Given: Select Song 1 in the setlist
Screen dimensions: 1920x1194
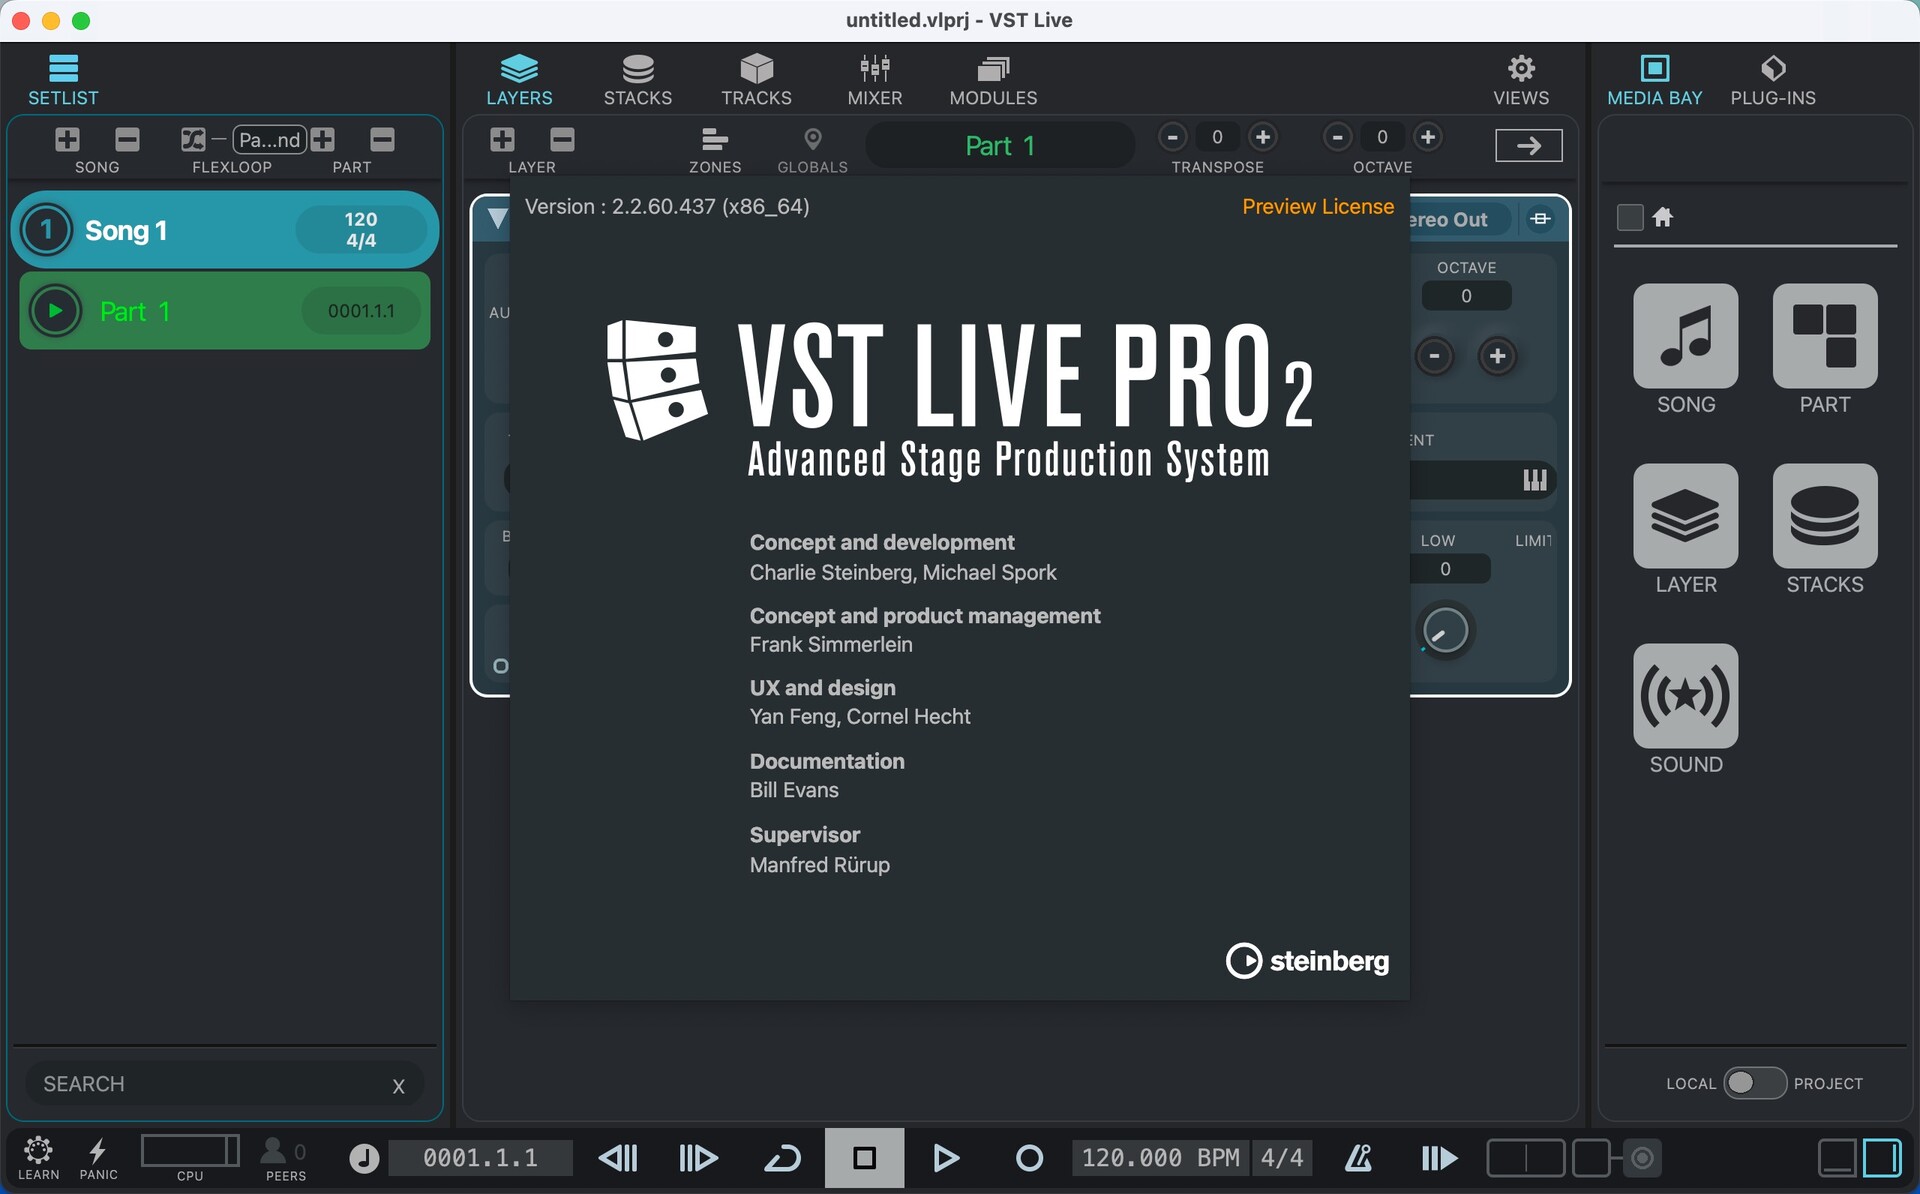Looking at the screenshot, I should [225, 230].
